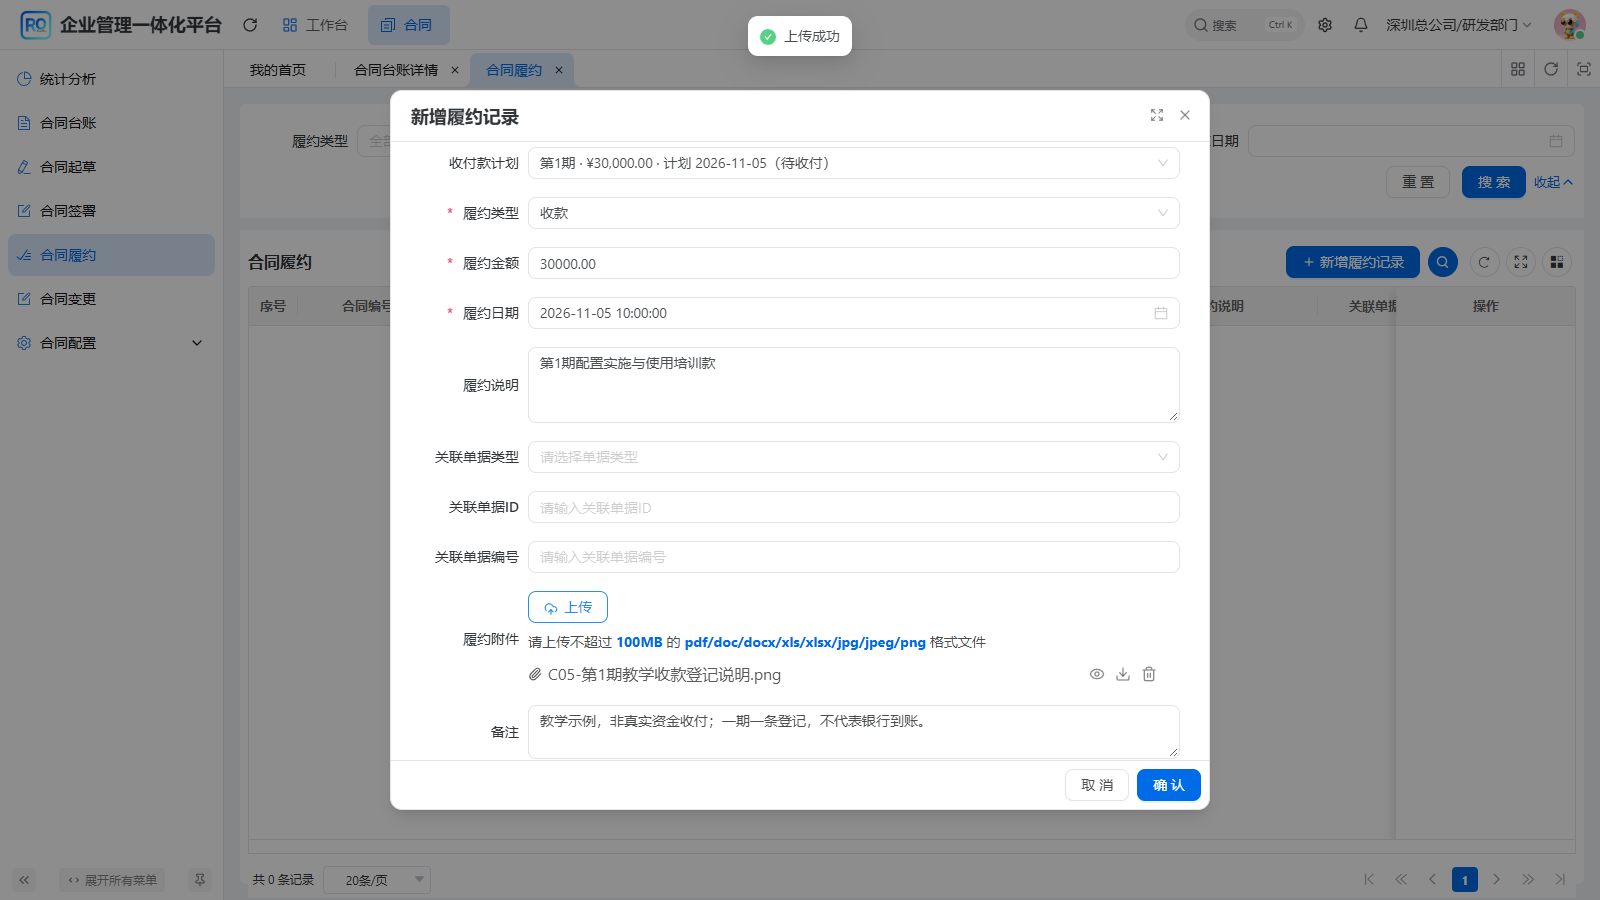Click the 关联单据ID input field
This screenshot has height=900, width=1600.
[853, 507]
